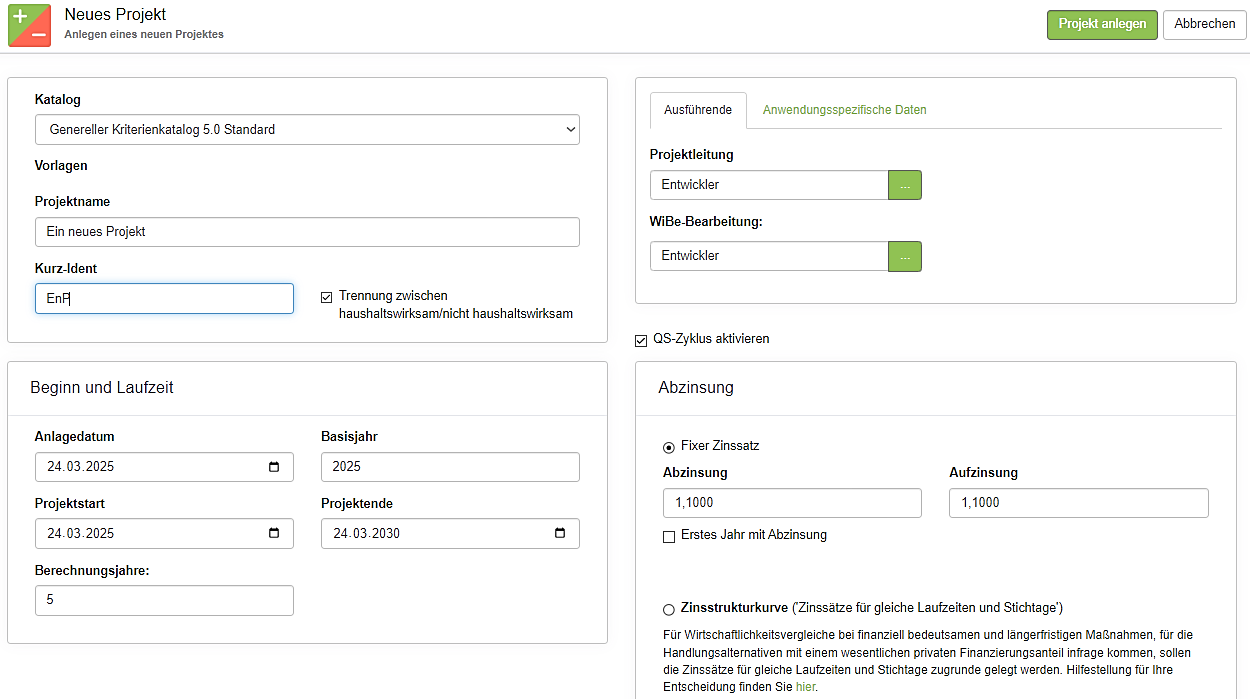The height and width of the screenshot is (699, 1250).
Task: Open calendar picker for Projektstart
Action: point(274,534)
